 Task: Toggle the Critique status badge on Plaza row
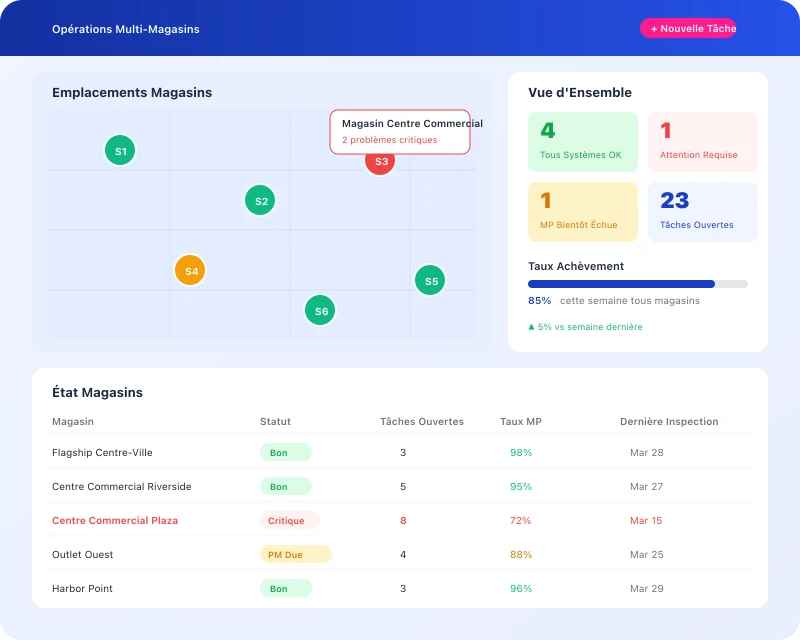(289, 520)
